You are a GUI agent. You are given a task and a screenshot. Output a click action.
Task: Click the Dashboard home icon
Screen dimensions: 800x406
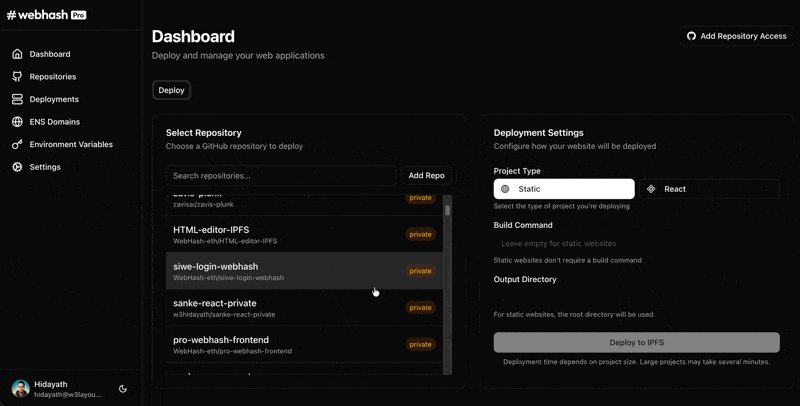17,54
